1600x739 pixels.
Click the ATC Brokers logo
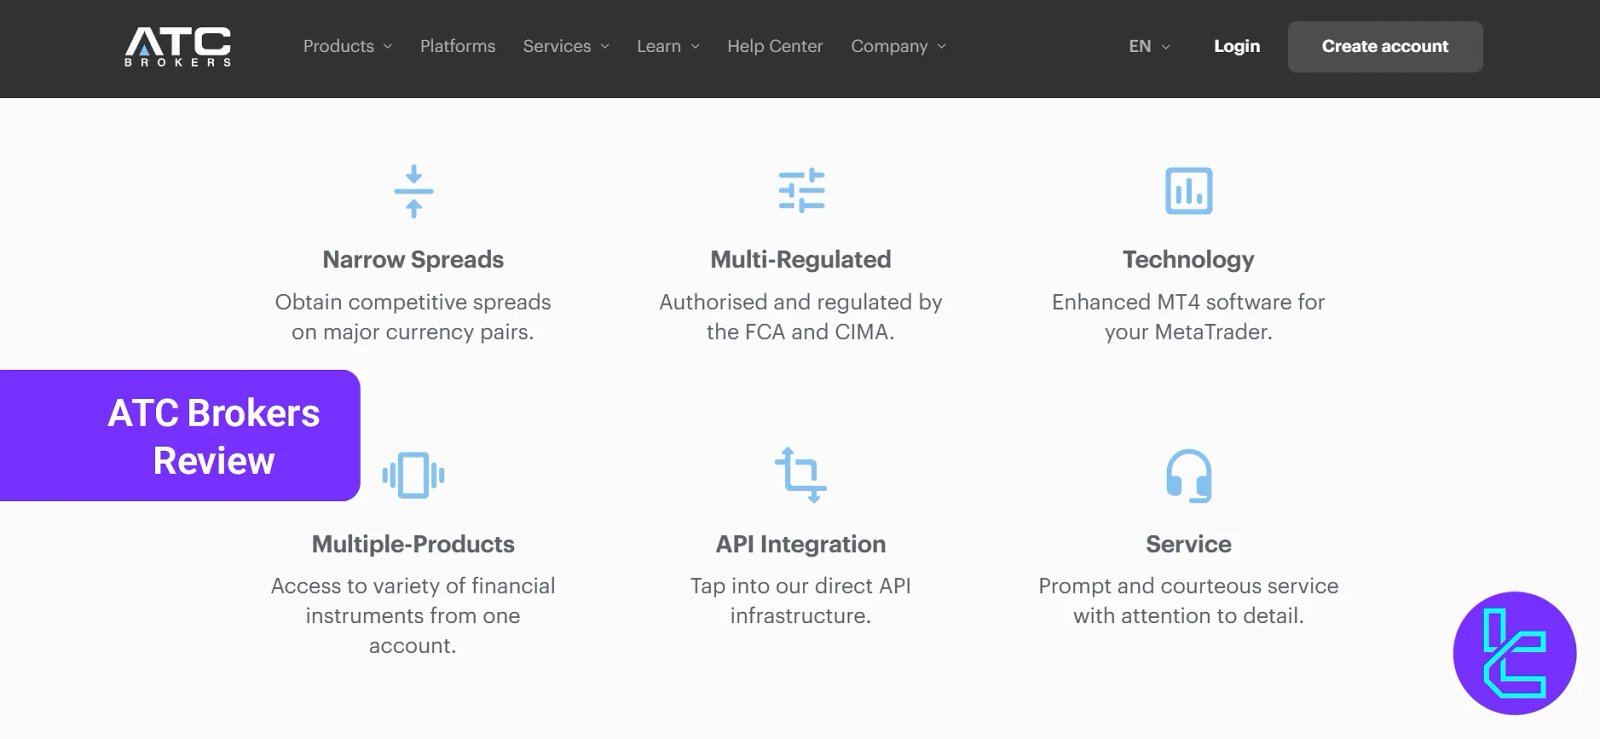click(178, 47)
